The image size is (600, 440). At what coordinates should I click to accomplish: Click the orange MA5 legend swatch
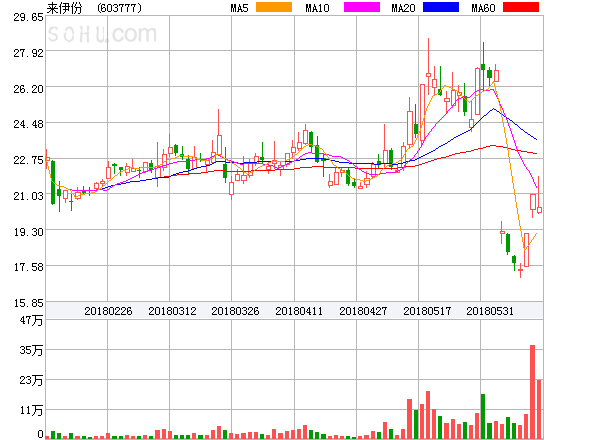[x=274, y=7]
